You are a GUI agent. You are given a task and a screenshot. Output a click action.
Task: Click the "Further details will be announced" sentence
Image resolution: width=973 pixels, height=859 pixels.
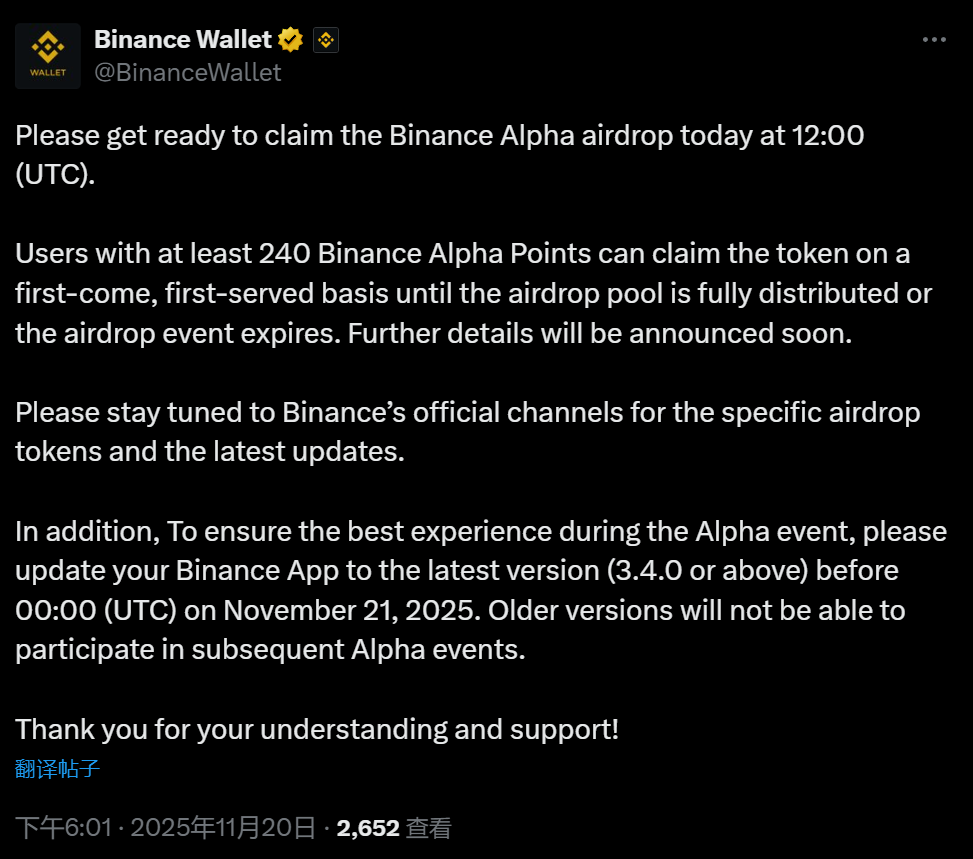click(x=599, y=333)
